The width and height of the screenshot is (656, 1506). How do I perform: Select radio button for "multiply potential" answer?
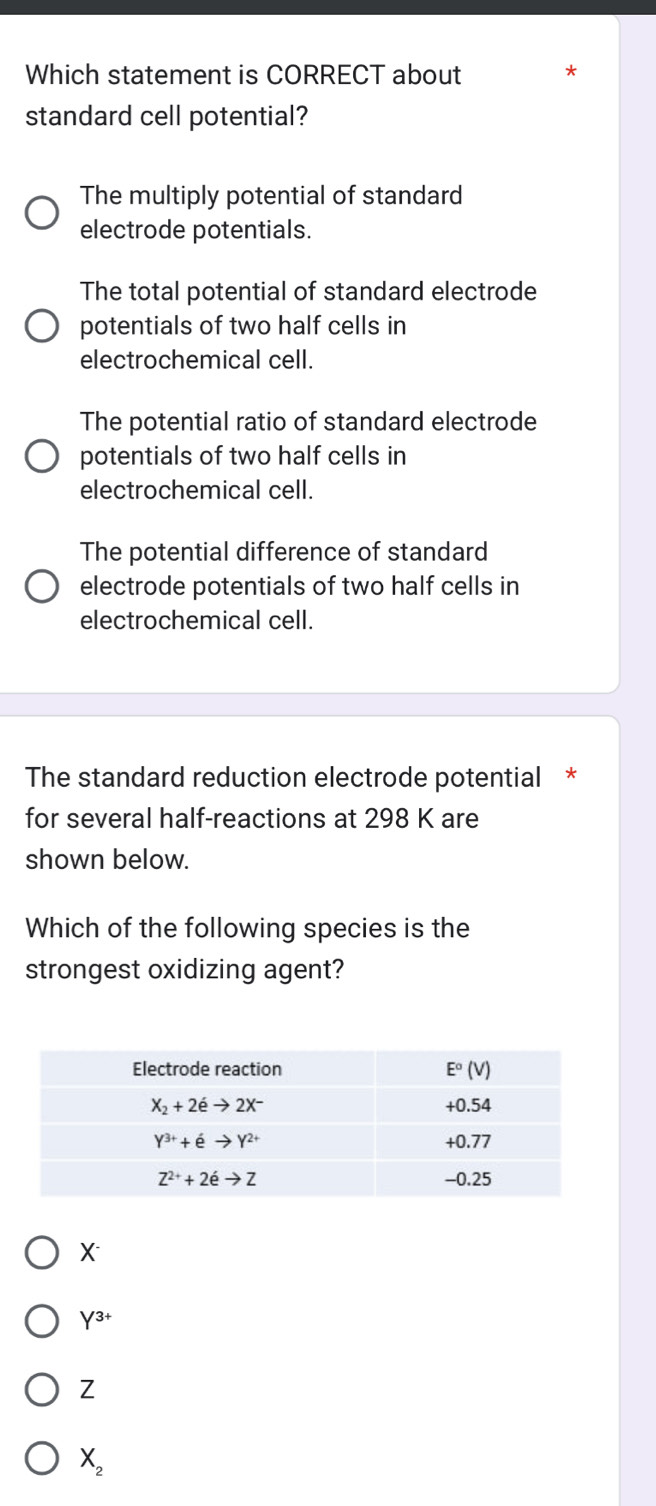(x=41, y=213)
